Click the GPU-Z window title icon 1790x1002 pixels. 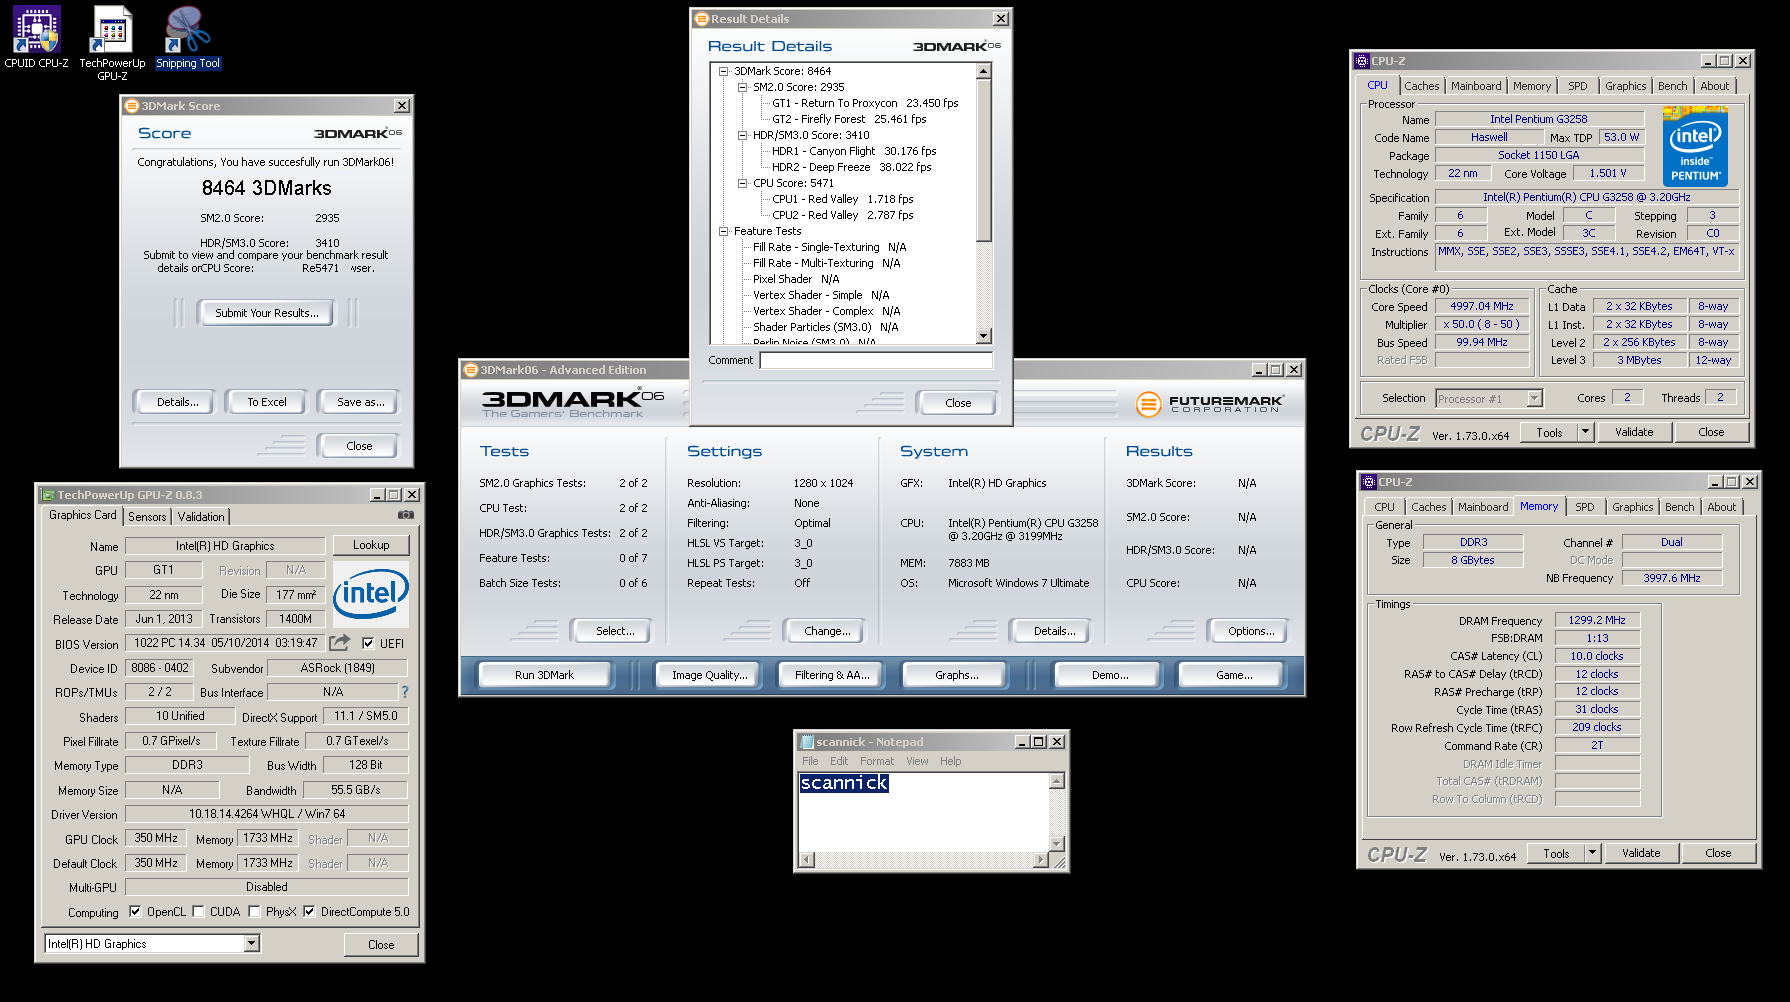pyautogui.click(x=47, y=495)
